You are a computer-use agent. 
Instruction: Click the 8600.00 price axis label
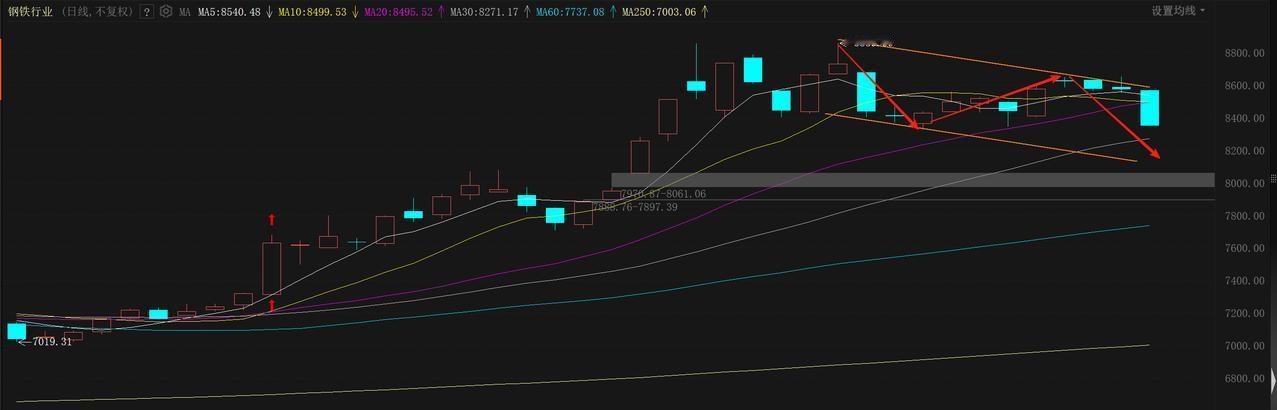pyautogui.click(x=1243, y=86)
